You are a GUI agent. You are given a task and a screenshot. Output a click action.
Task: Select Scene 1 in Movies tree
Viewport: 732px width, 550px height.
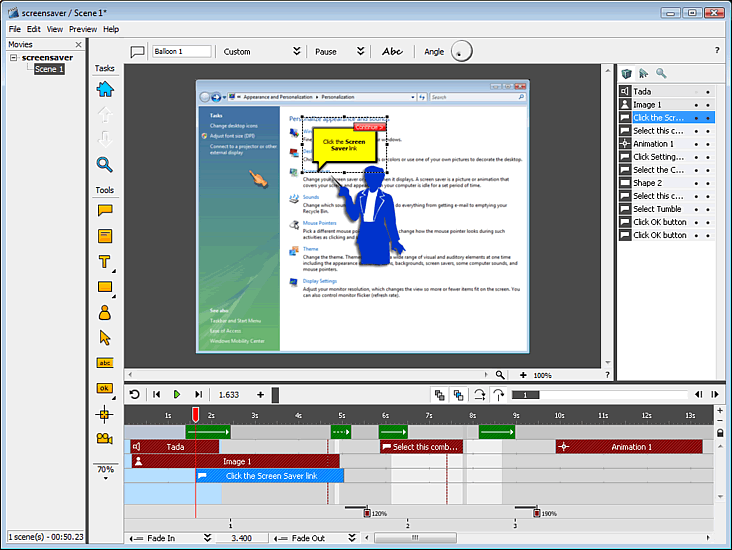tap(48, 69)
